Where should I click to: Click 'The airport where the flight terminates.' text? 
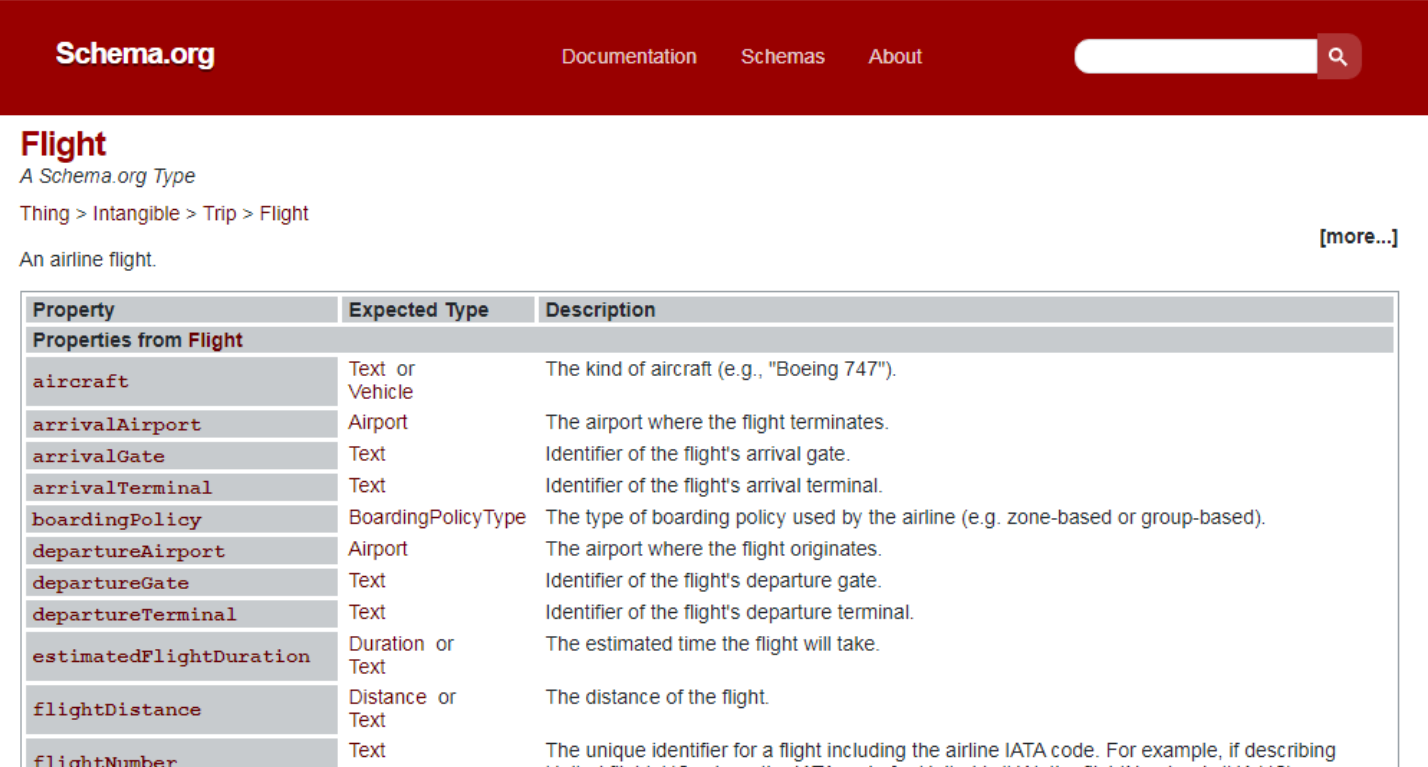(717, 422)
